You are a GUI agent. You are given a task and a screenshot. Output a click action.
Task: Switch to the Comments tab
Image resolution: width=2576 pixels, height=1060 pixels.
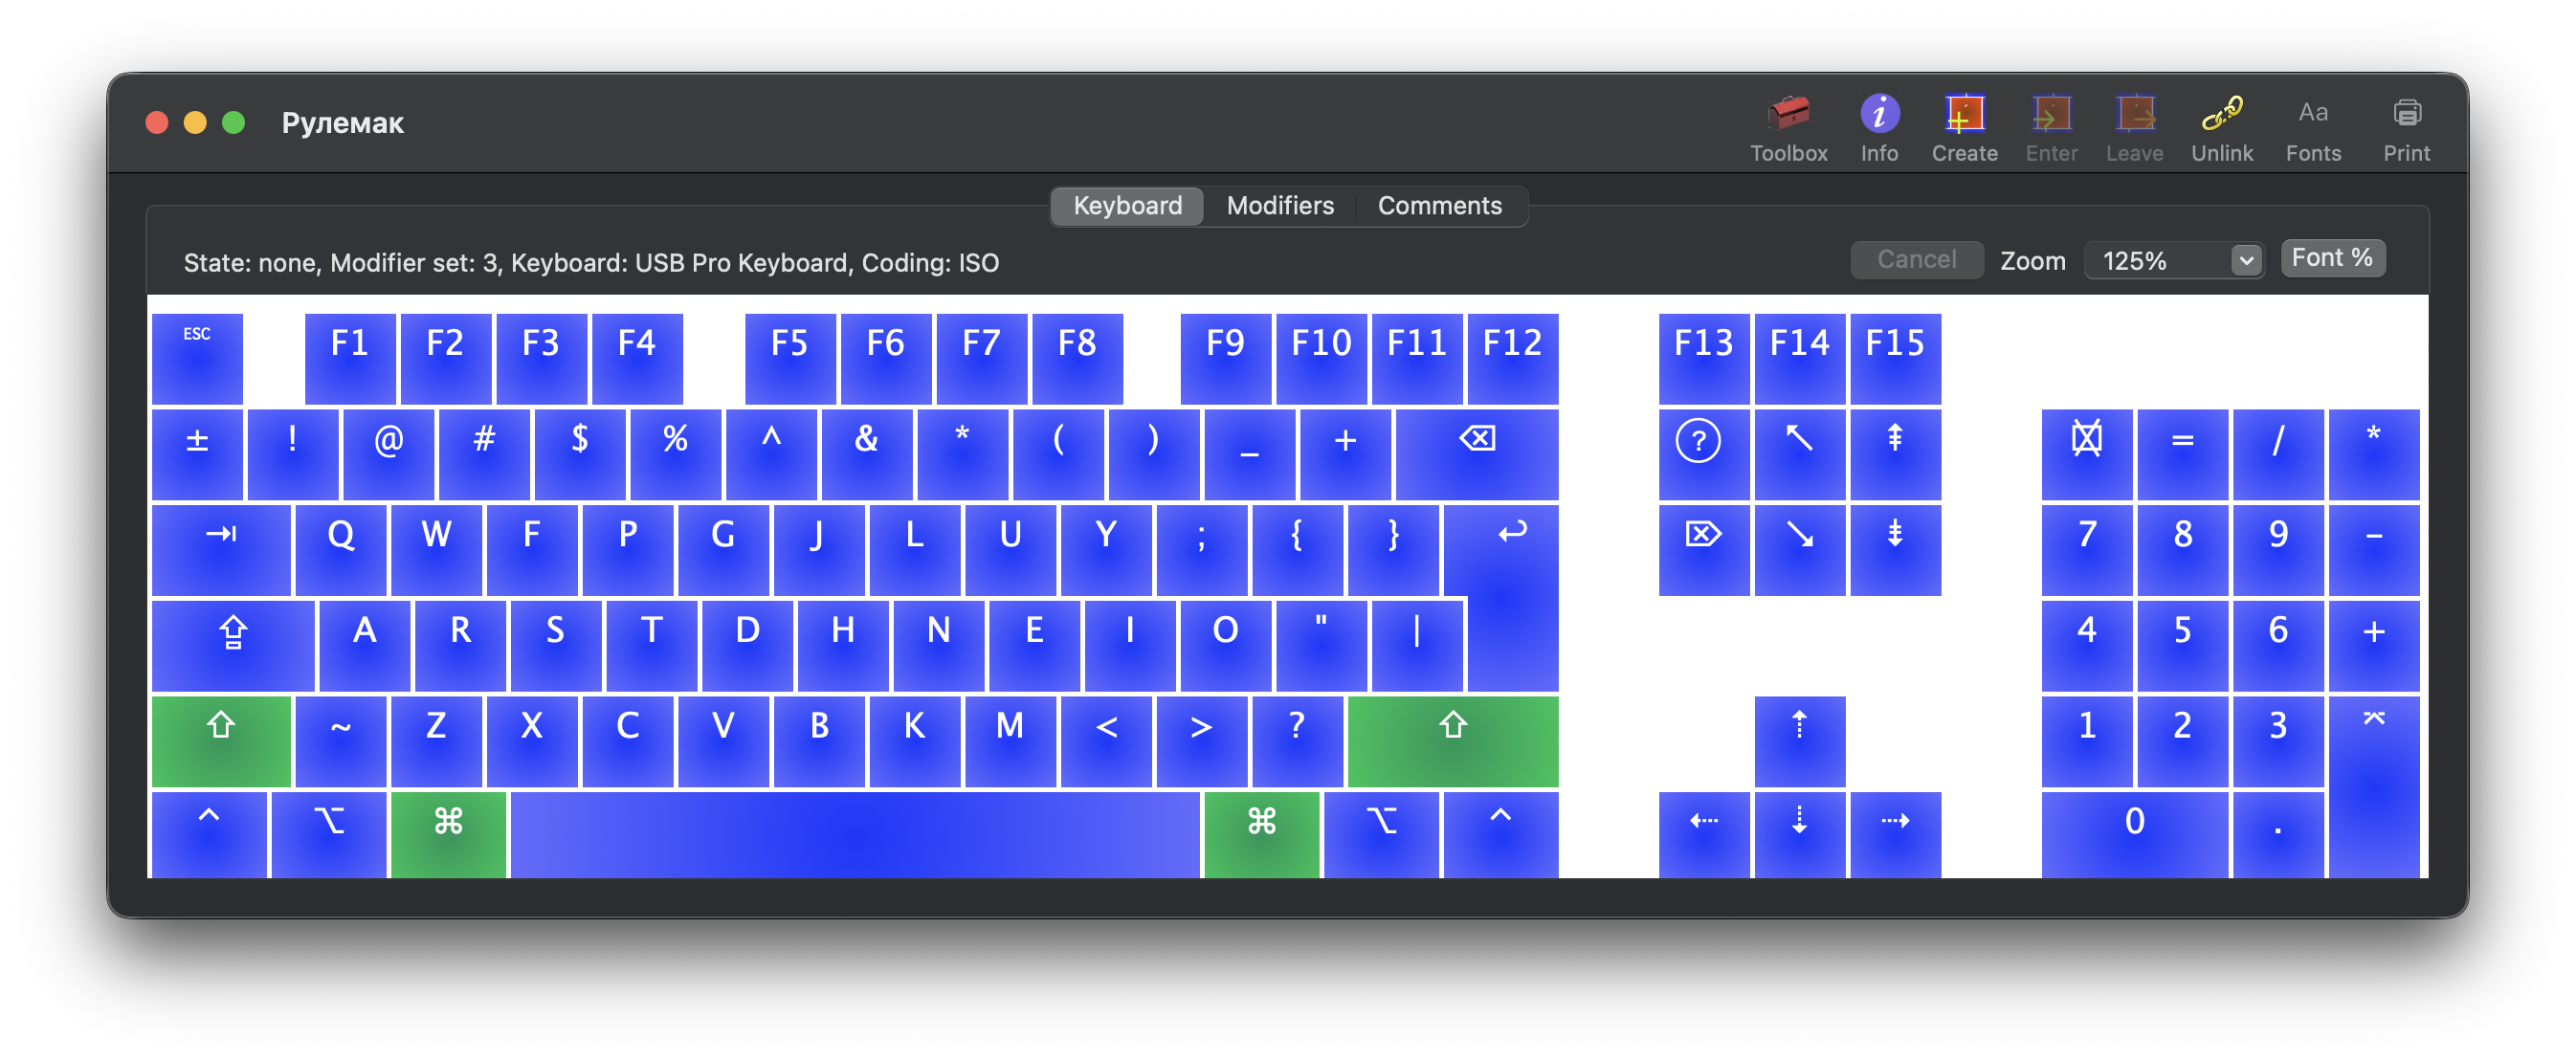pyautogui.click(x=1439, y=206)
